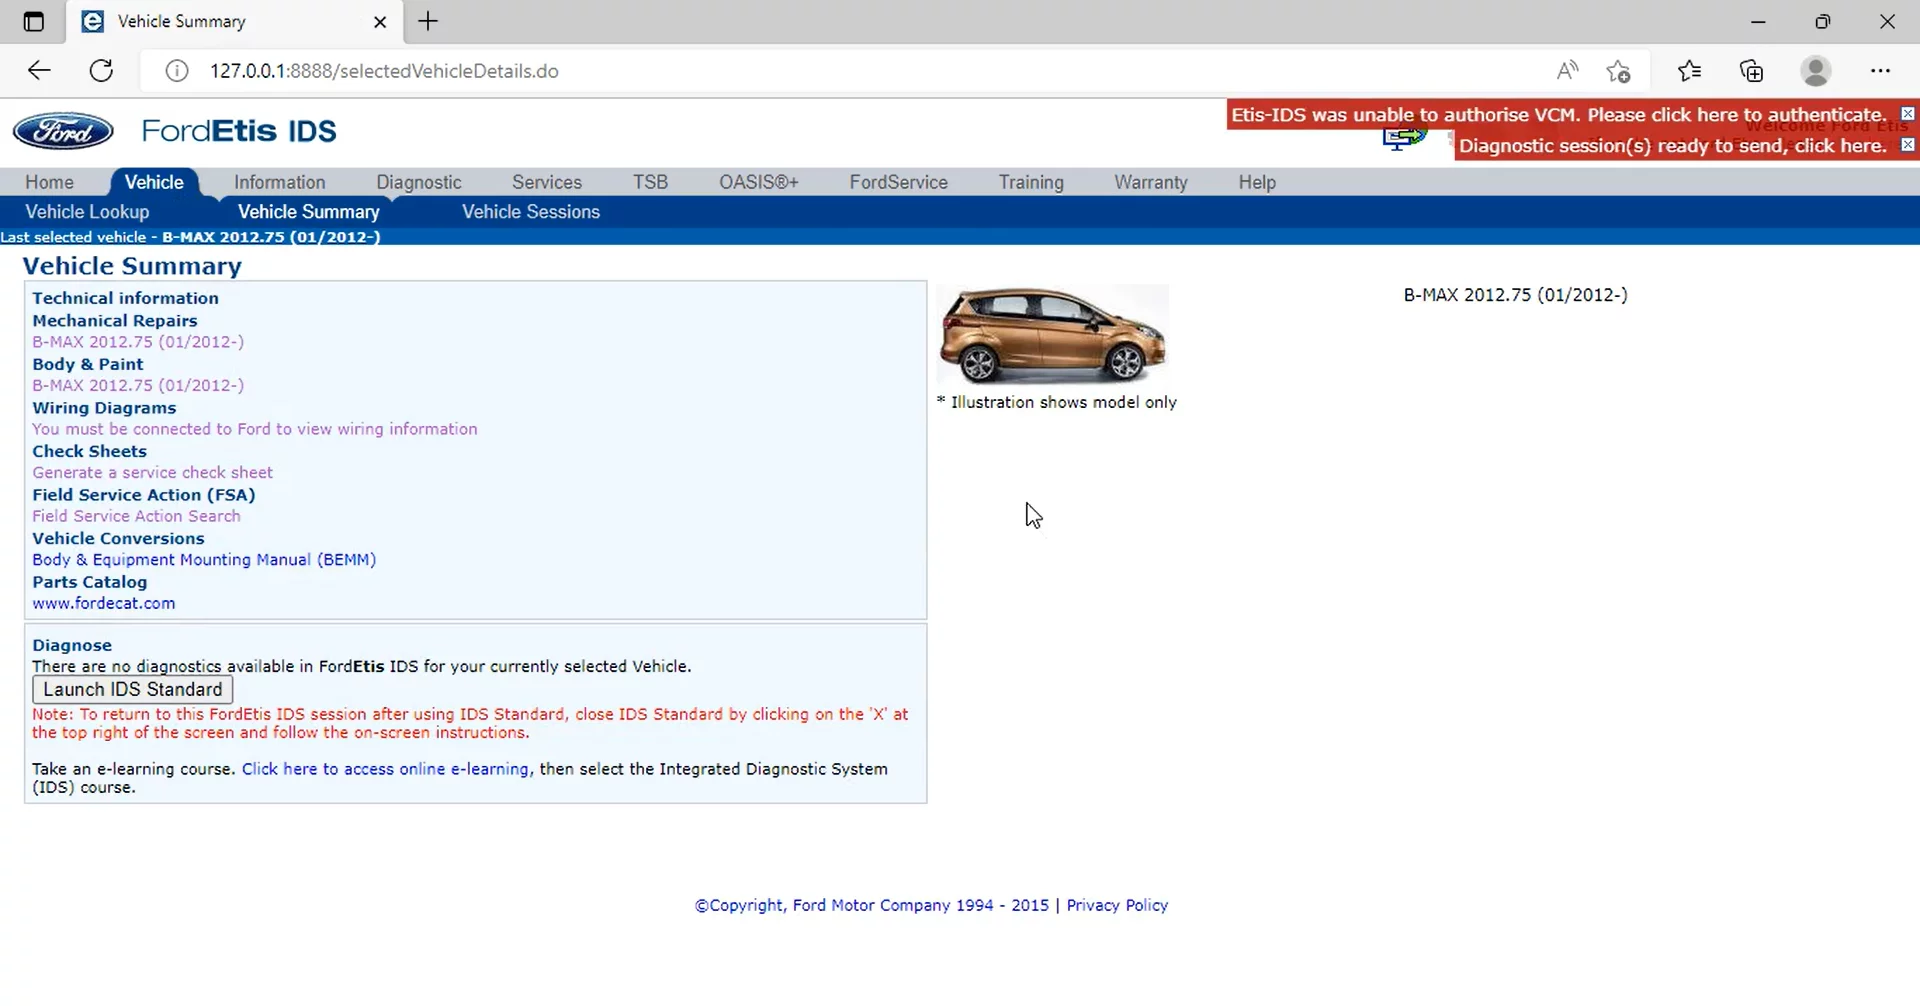
Task: Add page to favorites star icon
Action: coord(1618,71)
